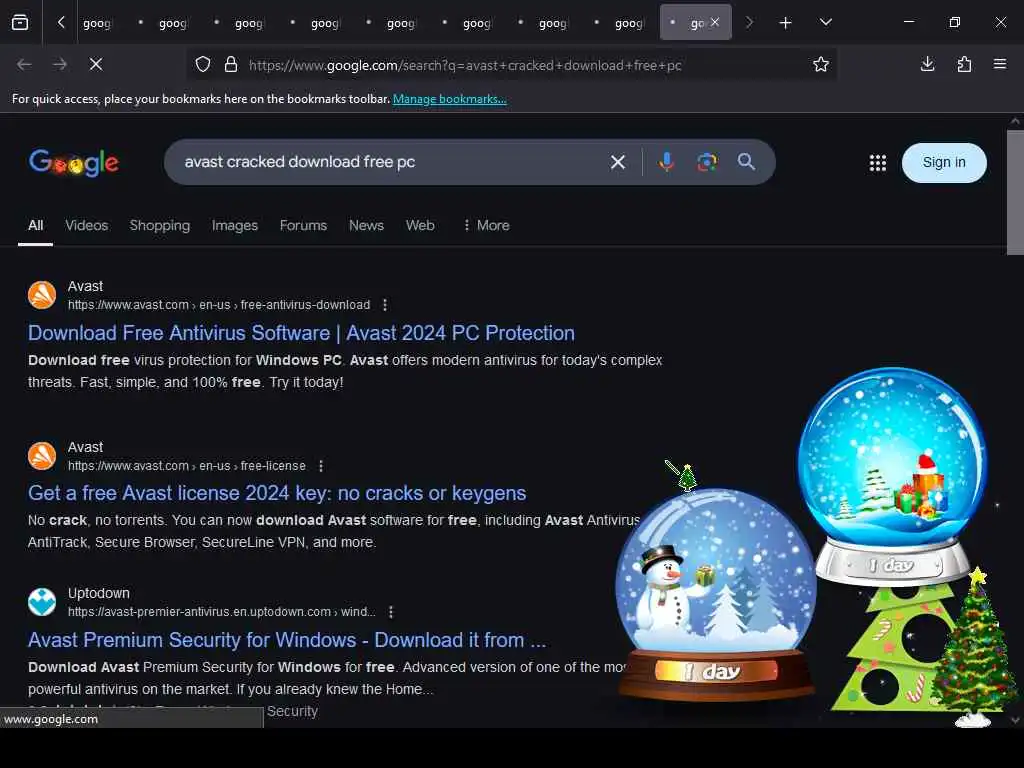
Task: Switch to Images results tab
Action: [234, 225]
